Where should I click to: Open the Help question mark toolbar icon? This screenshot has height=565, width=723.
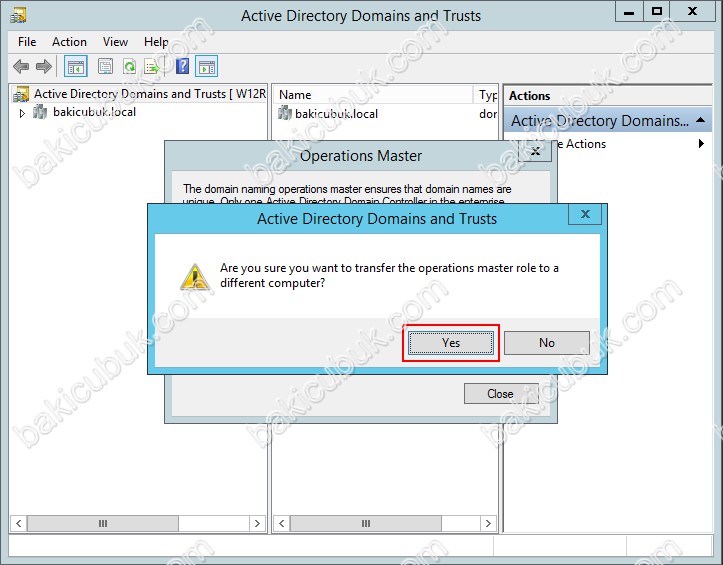[x=183, y=66]
